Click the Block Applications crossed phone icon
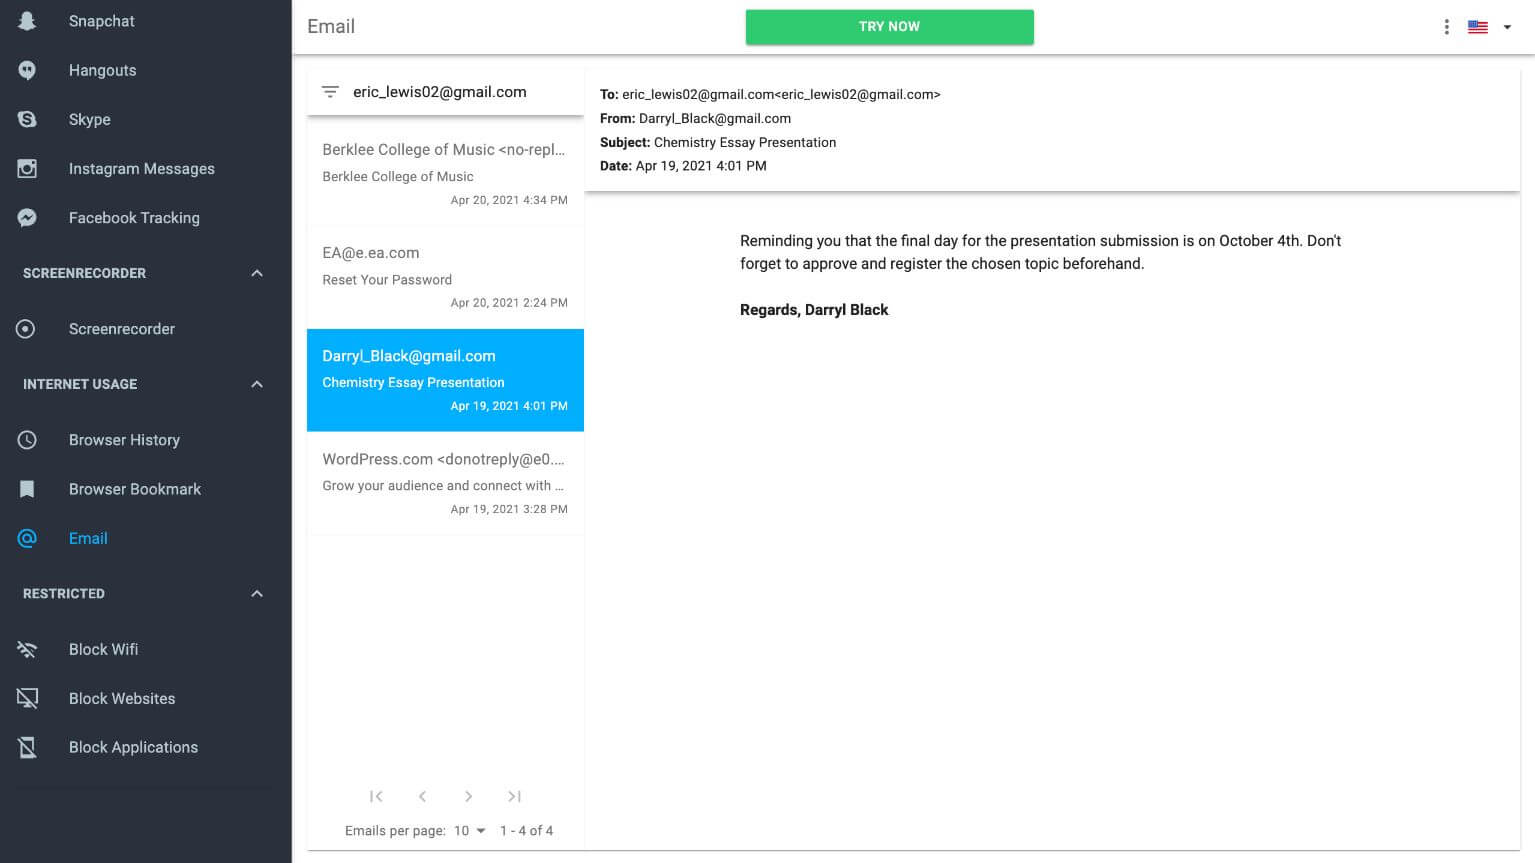This screenshot has height=863, width=1535. [x=27, y=747]
